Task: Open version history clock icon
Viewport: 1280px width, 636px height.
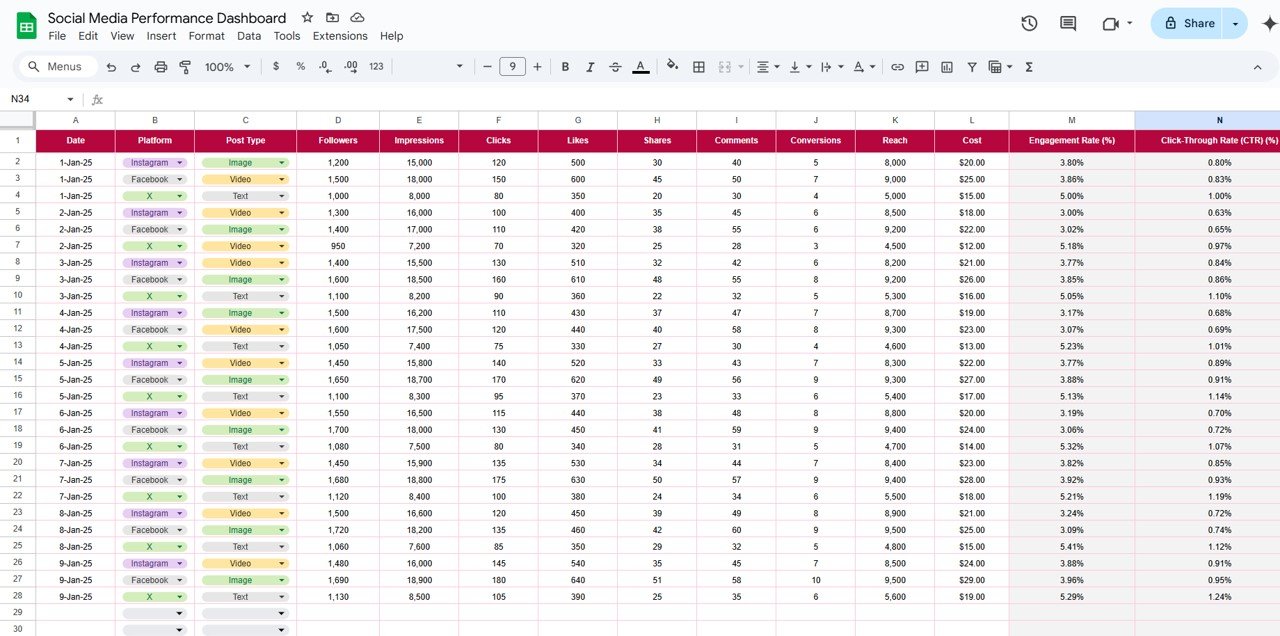Action: click(1029, 23)
